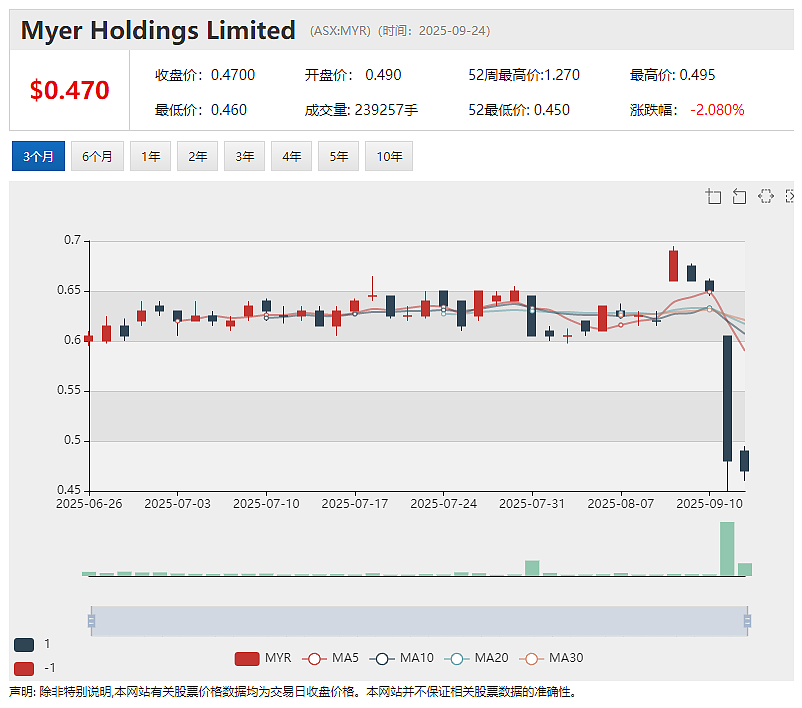Viewport: 802px width, 708px height.
Task: Click x-axis label 2025-07-17
Action: (355, 504)
